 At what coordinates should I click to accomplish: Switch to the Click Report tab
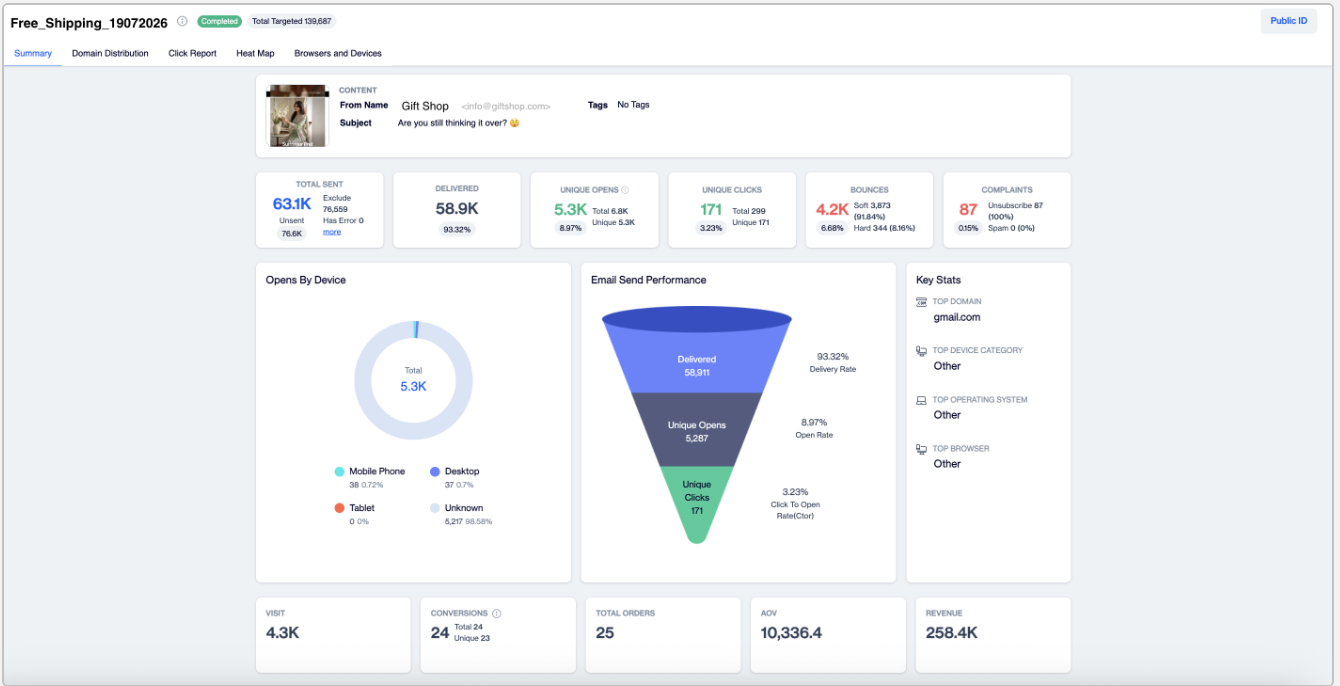pyautogui.click(x=192, y=53)
